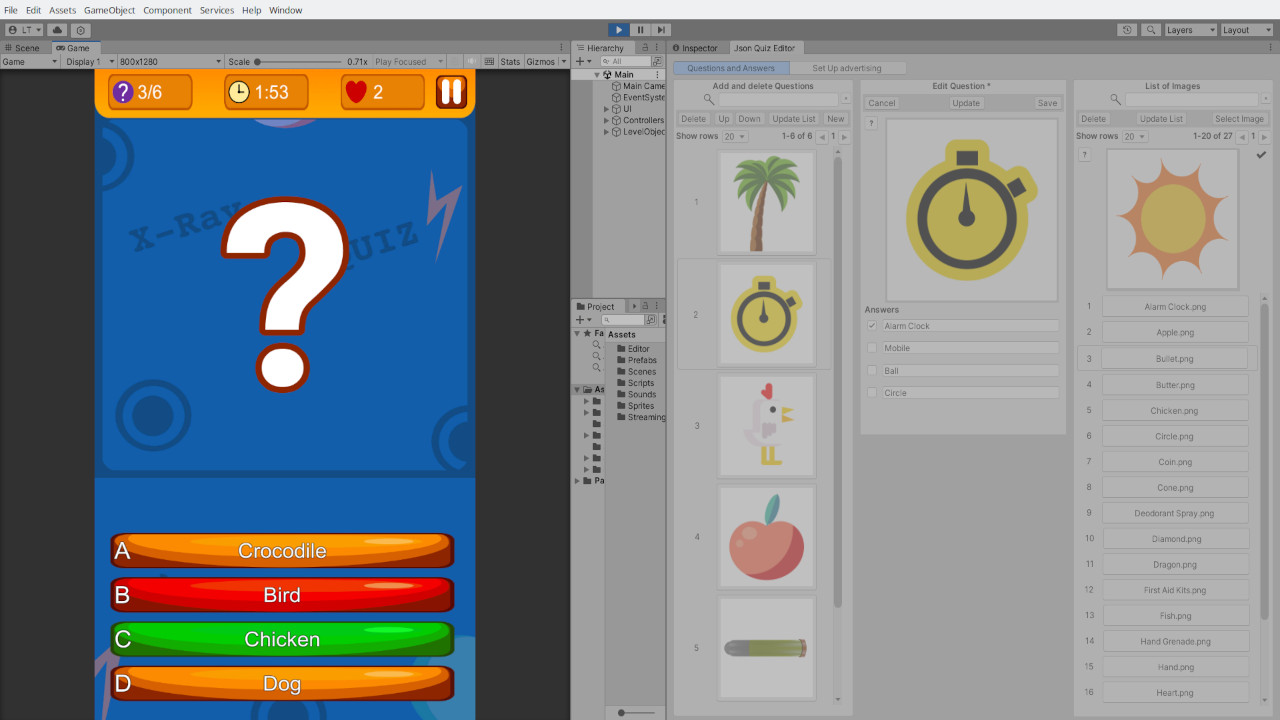Click the Step frame button
The image size is (1280, 720).
662,29
